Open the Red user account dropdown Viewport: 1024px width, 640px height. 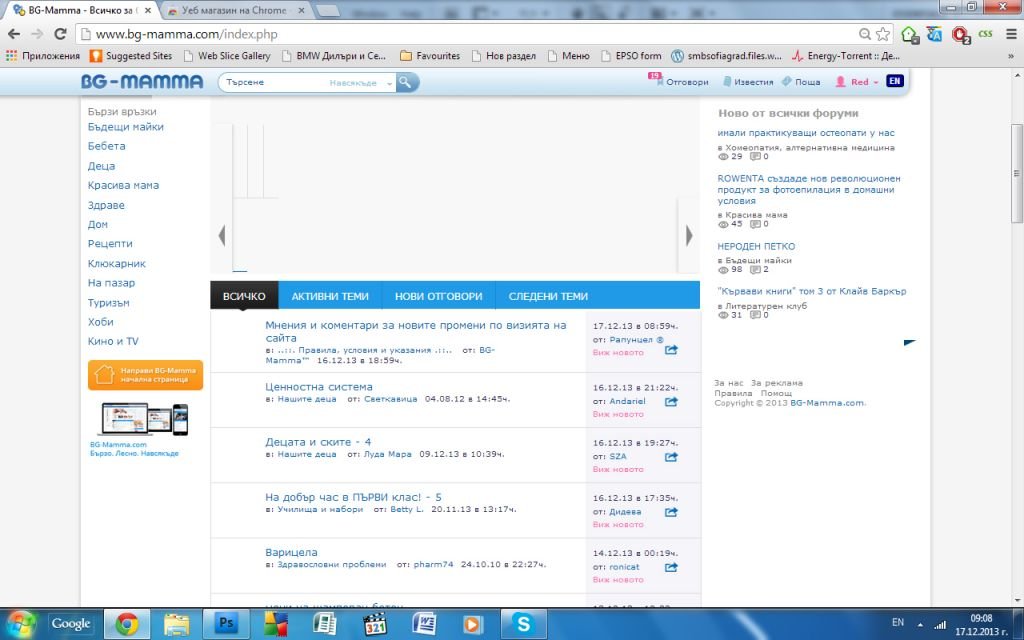point(858,82)
